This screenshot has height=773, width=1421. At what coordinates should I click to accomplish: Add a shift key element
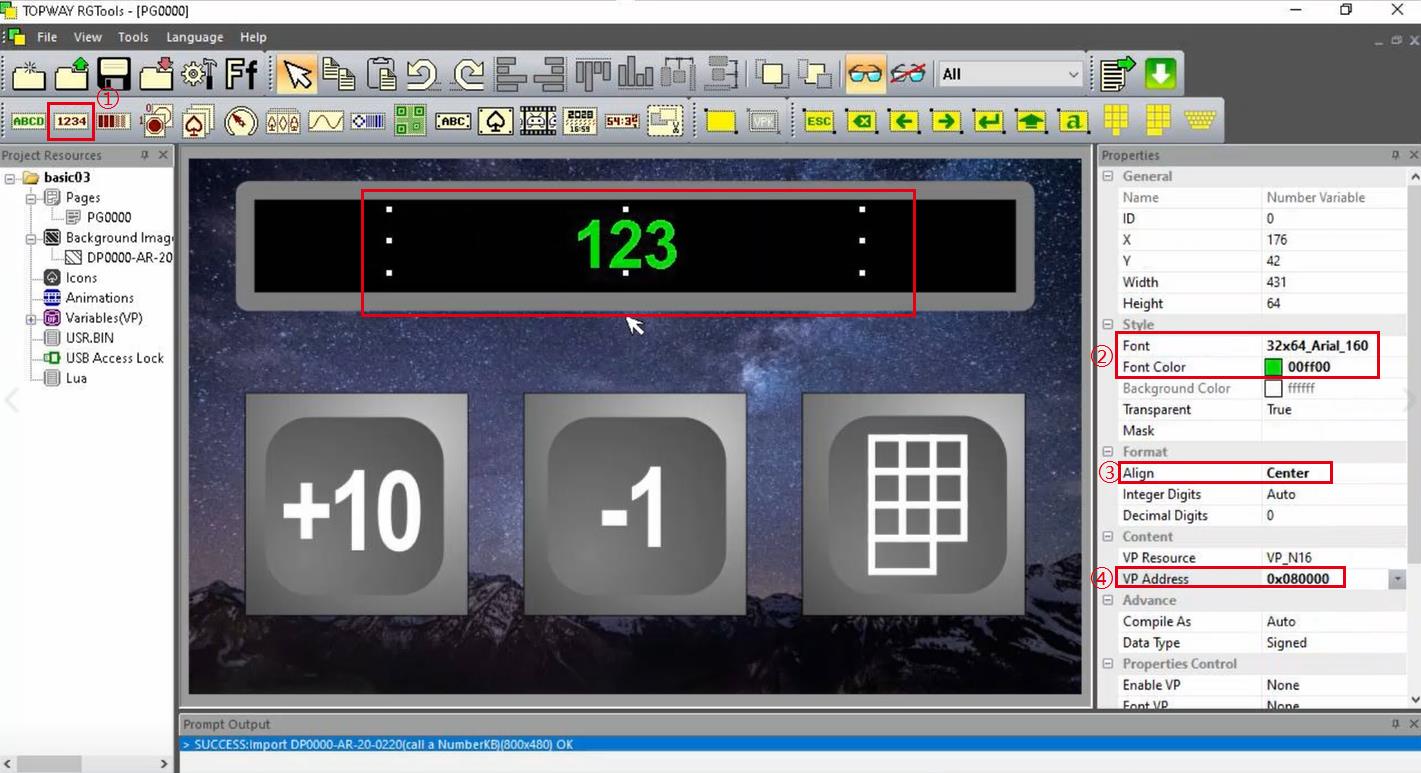(1031, 121)
